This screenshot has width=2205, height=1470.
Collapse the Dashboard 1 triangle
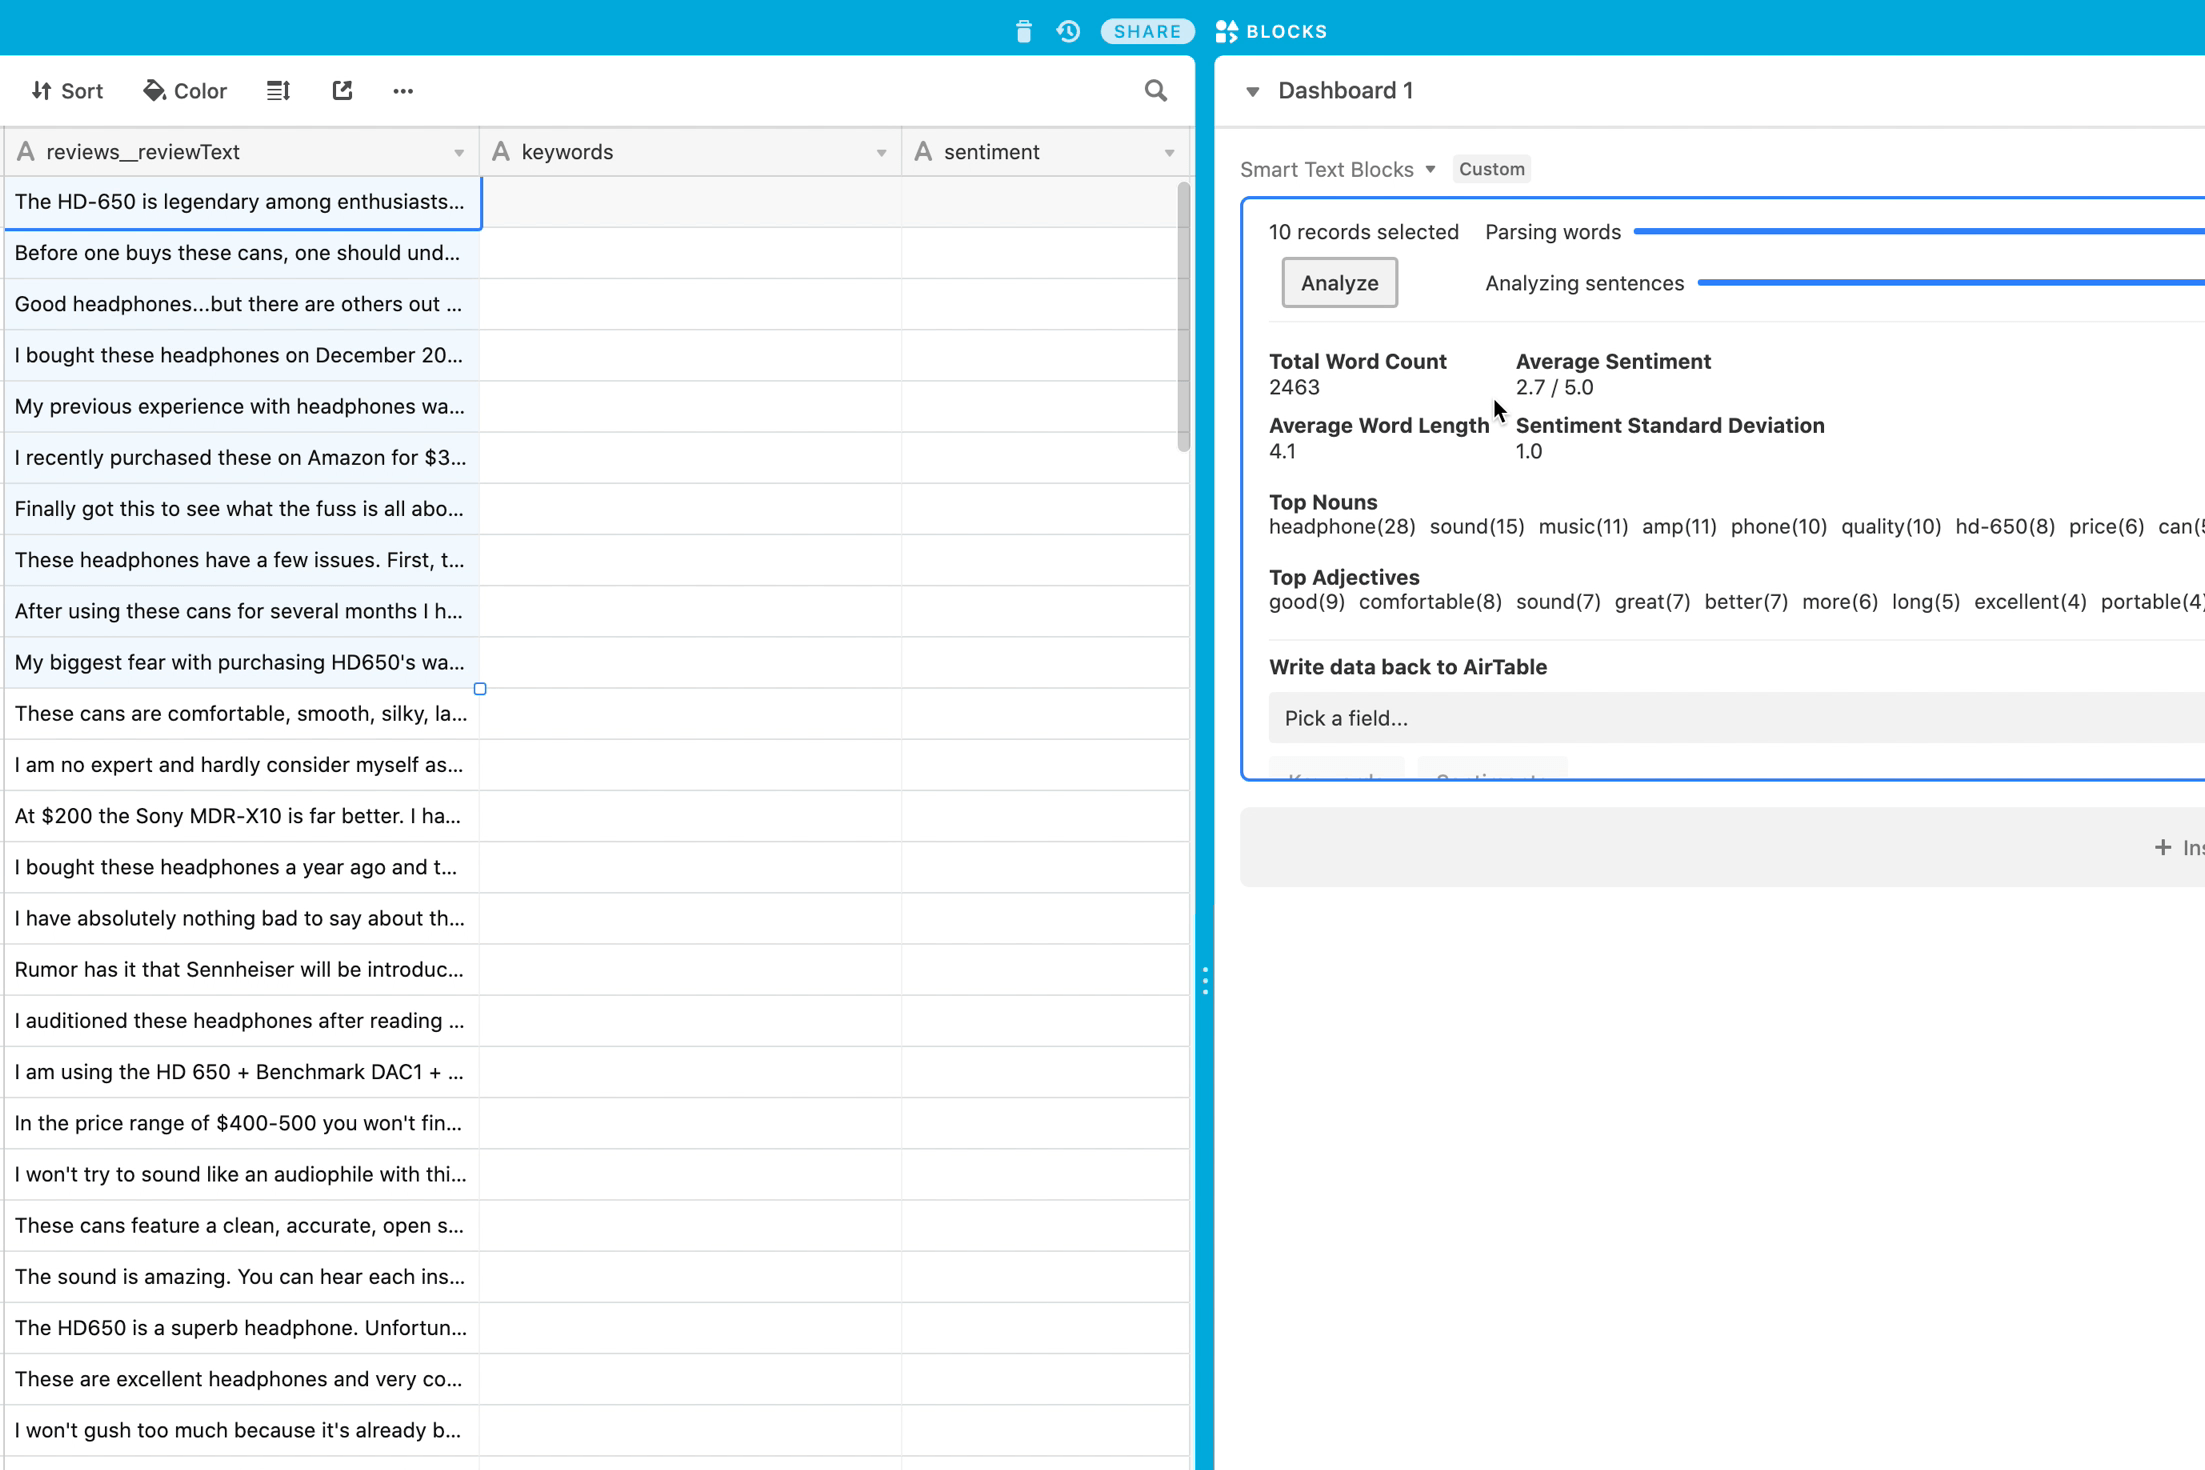1252,91
